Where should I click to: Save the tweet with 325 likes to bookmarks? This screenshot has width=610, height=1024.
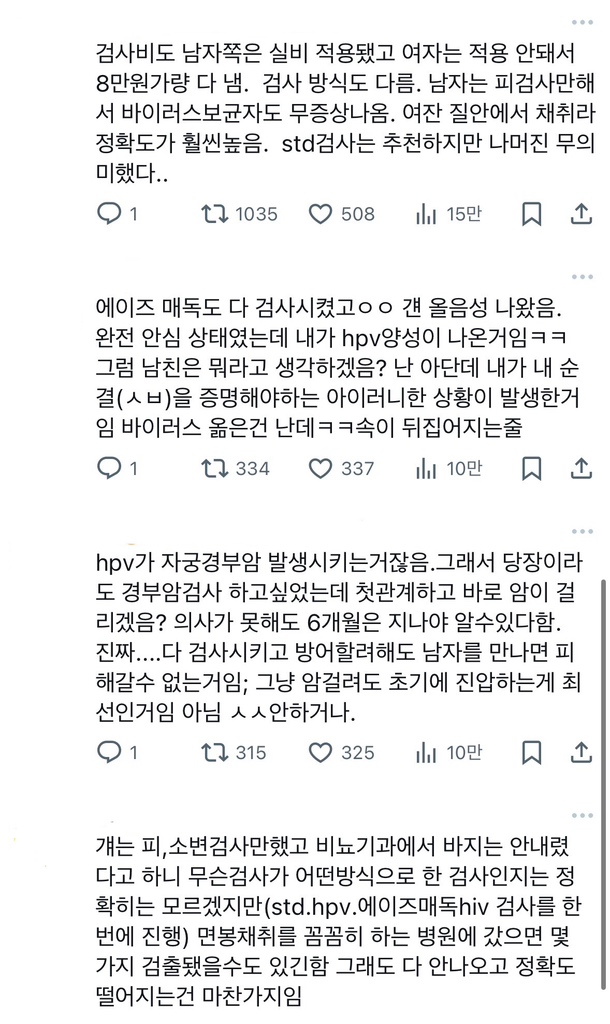[x=532, y=752]
